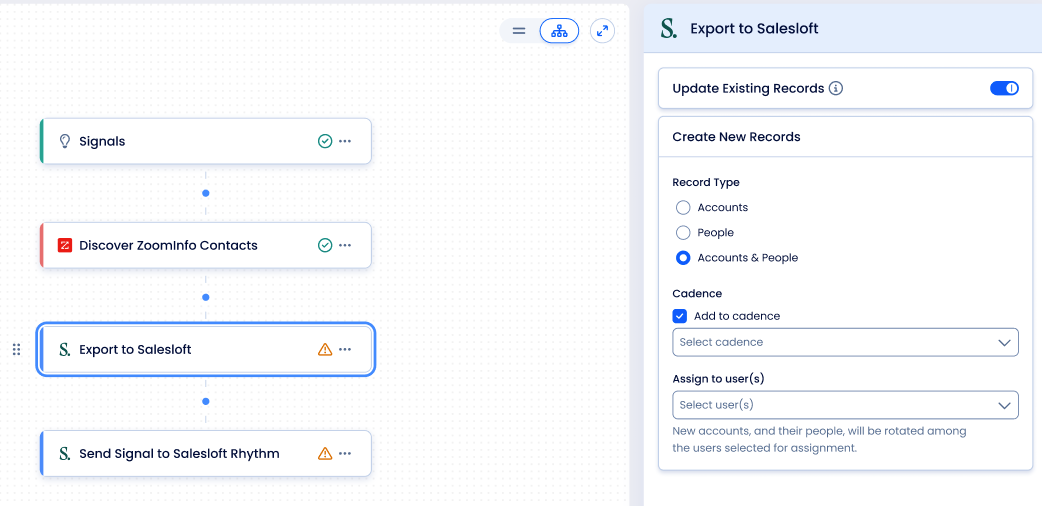Select the Export to Salesloft step
Image resolution: width=1042 pixels, height=506 pixels.
[205, 349]
